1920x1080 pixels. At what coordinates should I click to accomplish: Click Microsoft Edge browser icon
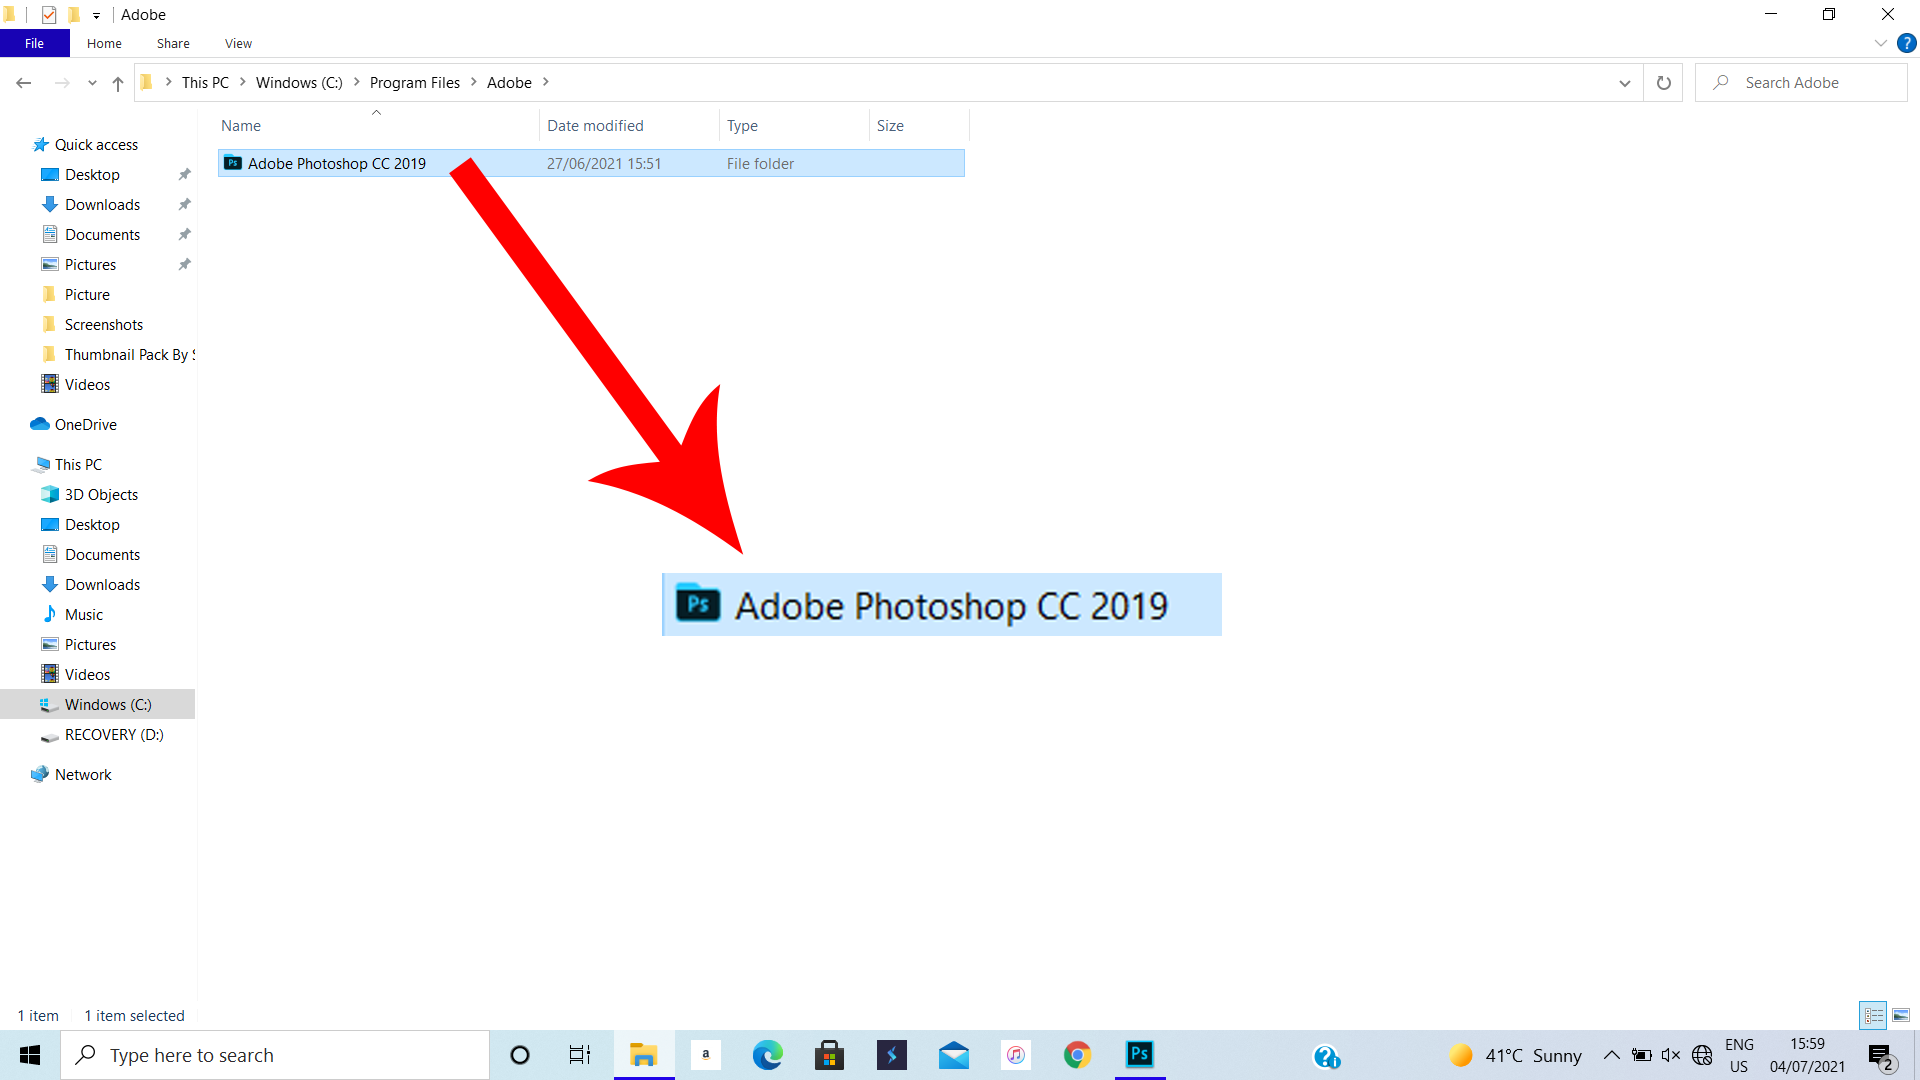click(x=767, y=1055)
